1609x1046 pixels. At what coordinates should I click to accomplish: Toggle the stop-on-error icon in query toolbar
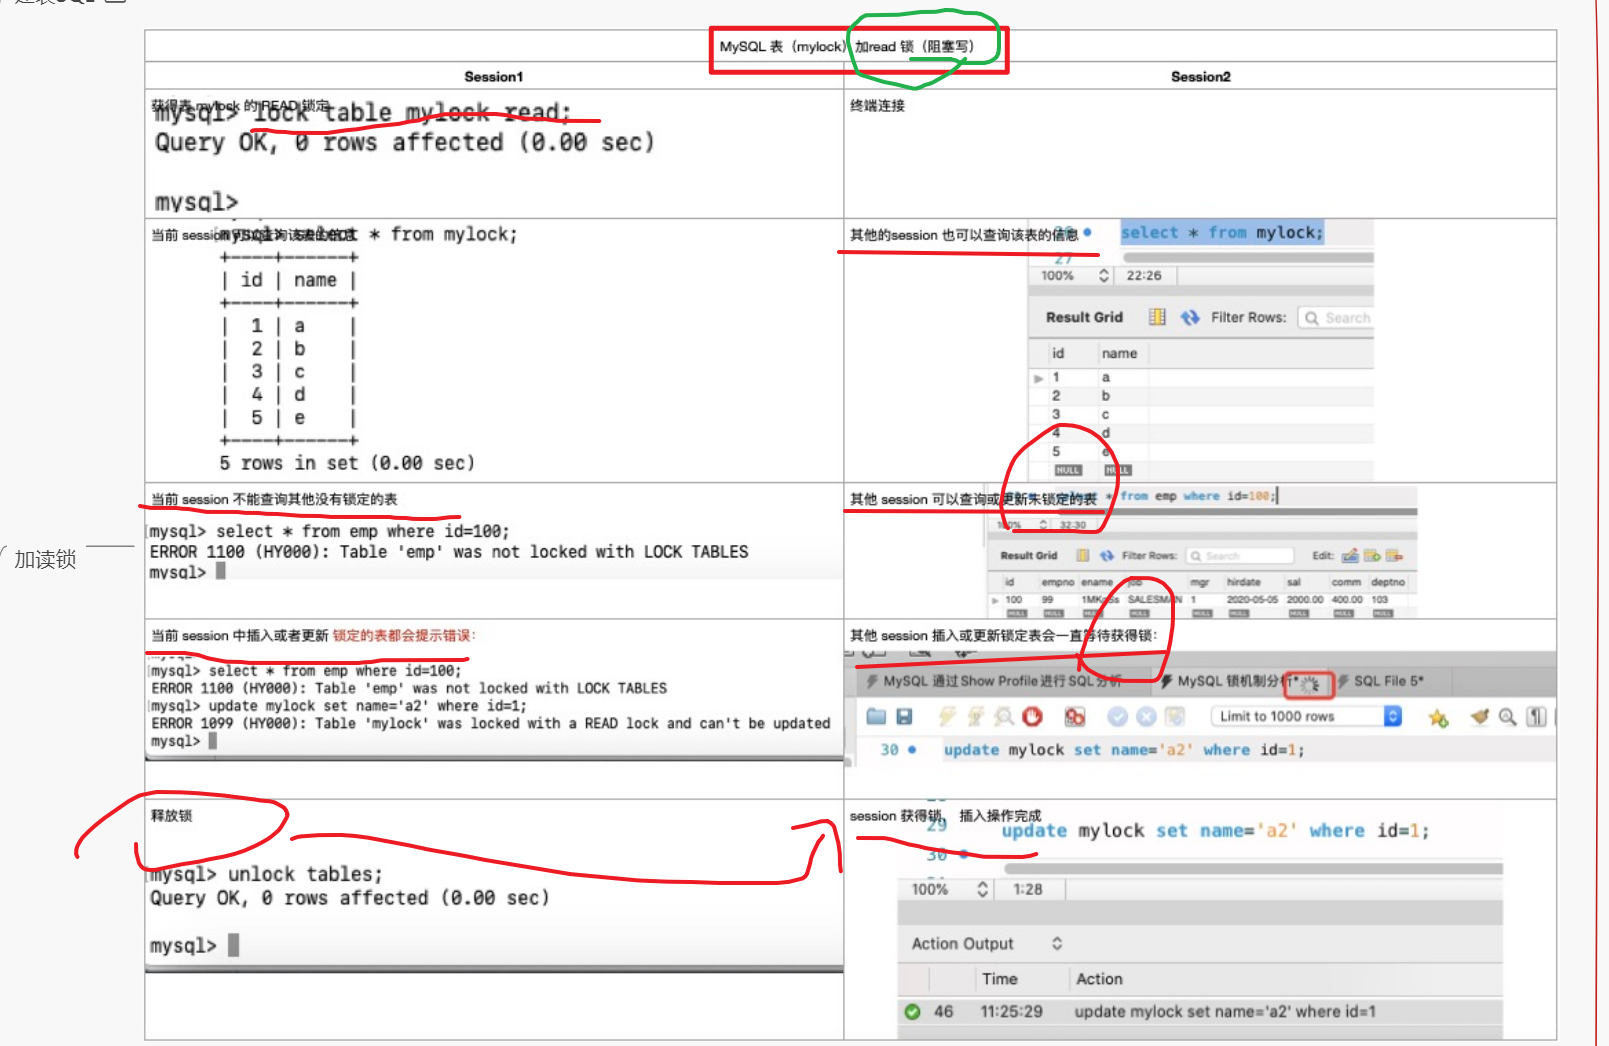click(1075, 716)
